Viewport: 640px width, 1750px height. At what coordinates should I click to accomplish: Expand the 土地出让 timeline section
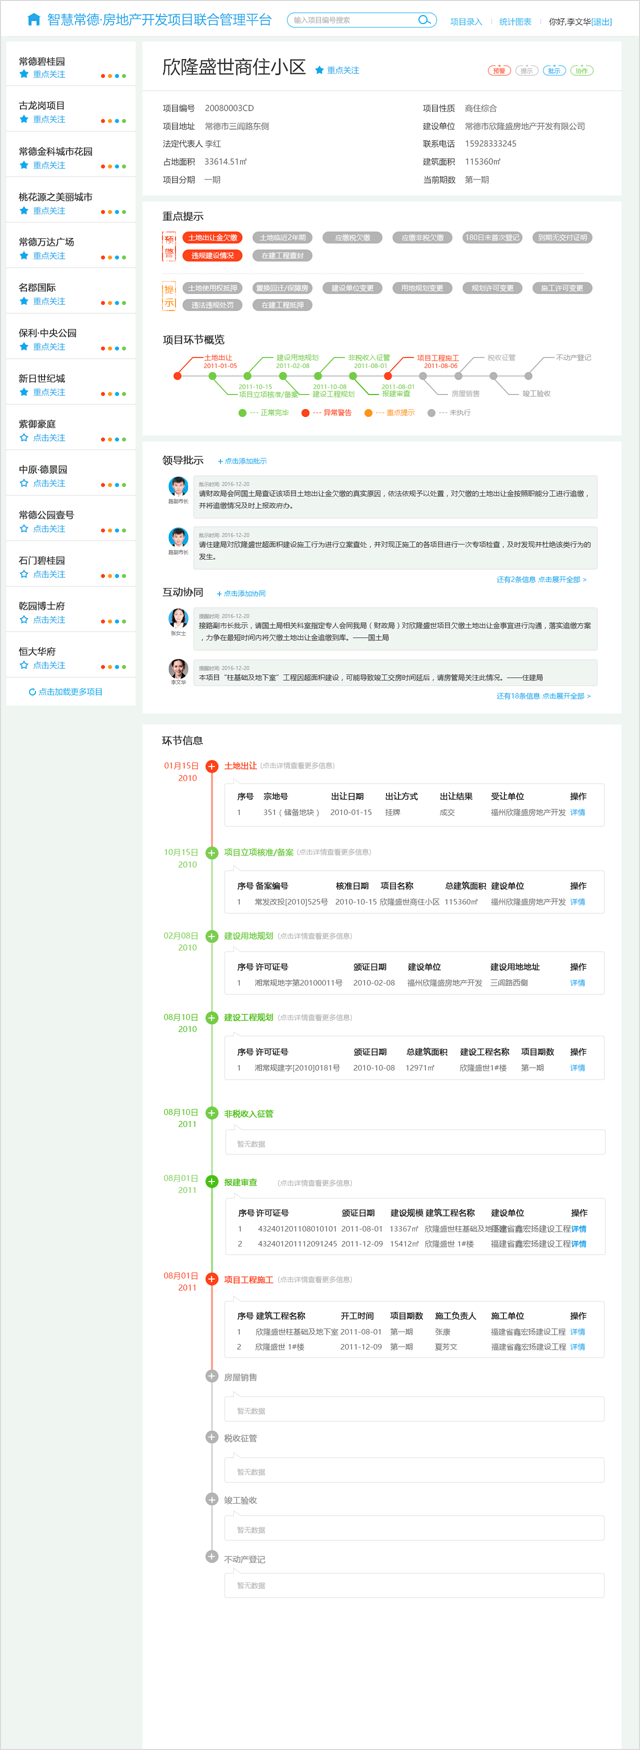click(x=212, y=766)
